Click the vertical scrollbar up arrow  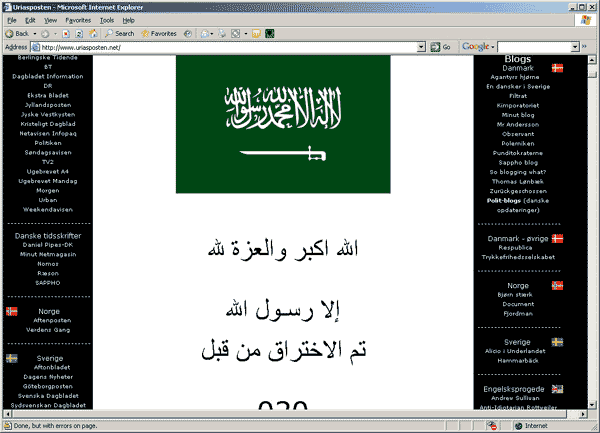(x=592, y=59)
